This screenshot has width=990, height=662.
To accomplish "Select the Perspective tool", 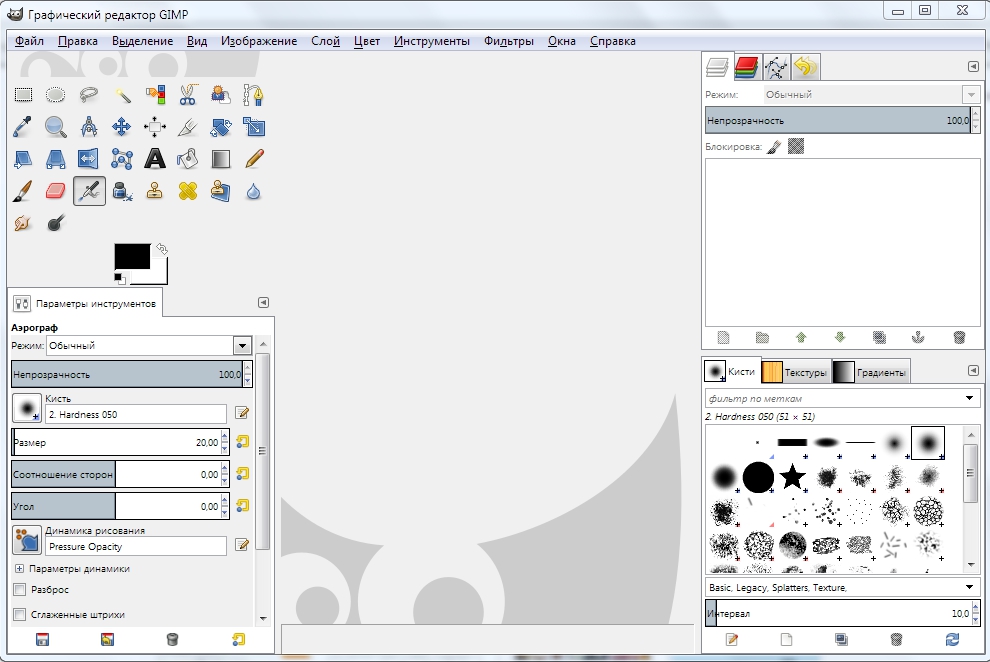I will point(56,158).
